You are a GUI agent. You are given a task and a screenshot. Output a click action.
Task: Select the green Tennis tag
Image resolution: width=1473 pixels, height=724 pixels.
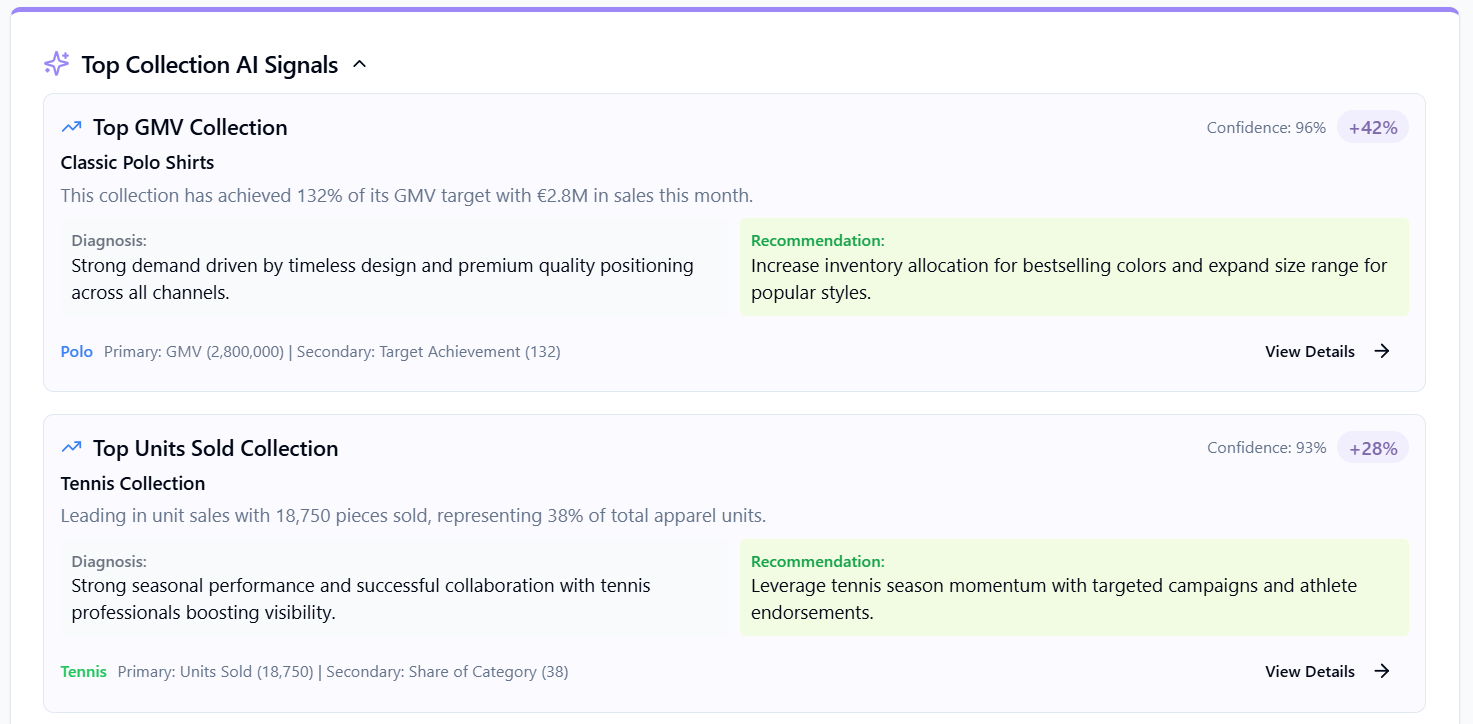tap(84, 671)
